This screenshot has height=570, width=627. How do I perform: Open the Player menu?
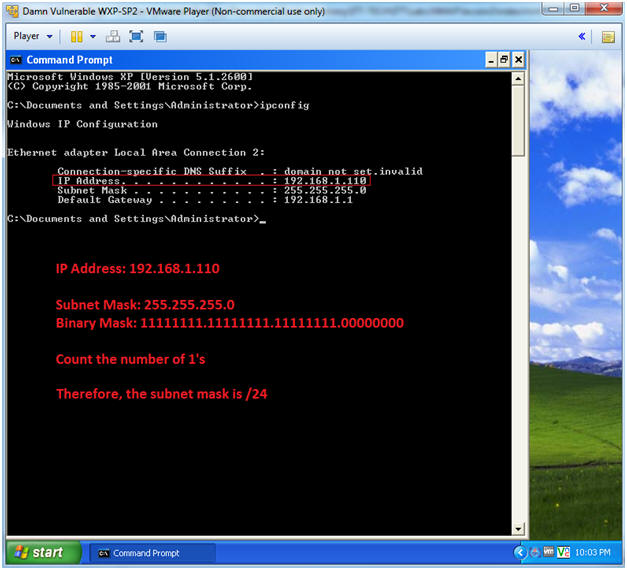pos(33,36)
